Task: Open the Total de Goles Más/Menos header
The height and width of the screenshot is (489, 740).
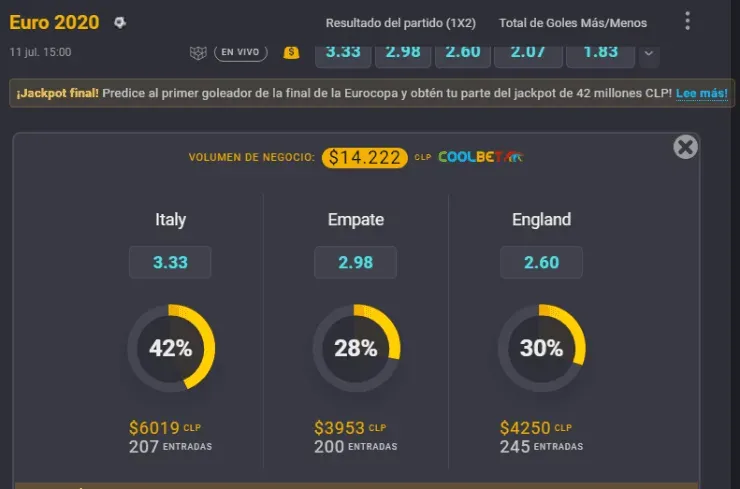Action: pos(573,22)
